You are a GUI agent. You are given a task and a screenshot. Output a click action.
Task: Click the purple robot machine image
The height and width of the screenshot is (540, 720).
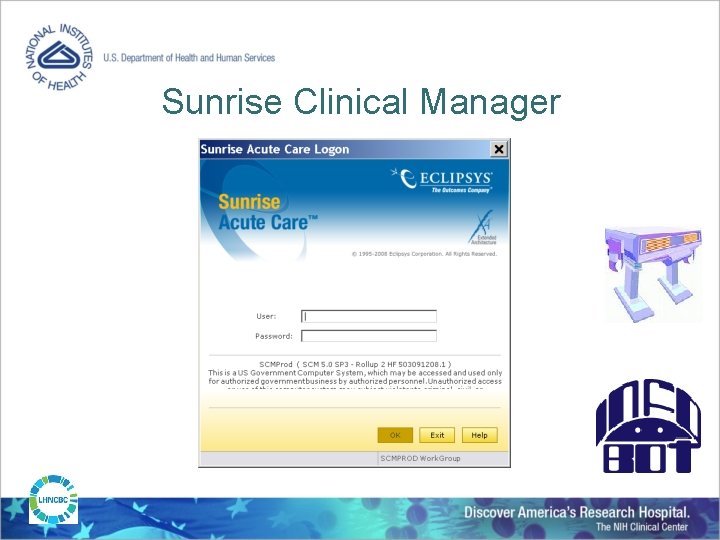pos(653,274)
